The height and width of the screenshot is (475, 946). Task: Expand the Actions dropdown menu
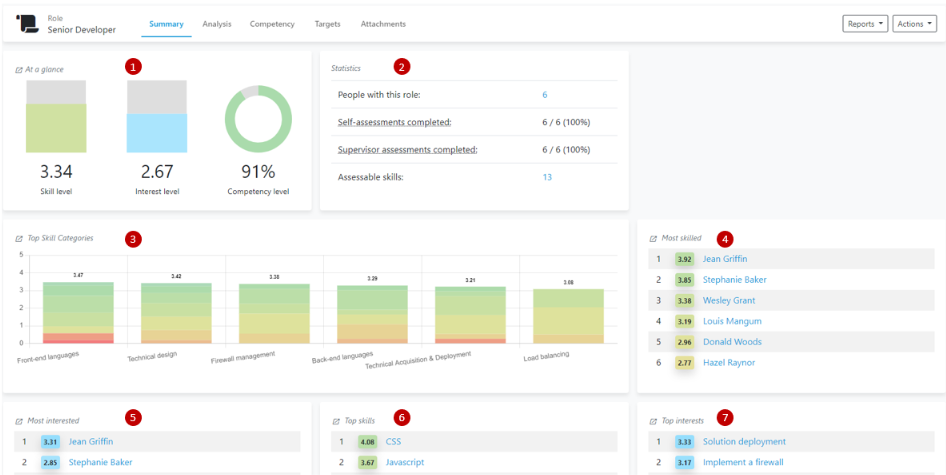915,24
